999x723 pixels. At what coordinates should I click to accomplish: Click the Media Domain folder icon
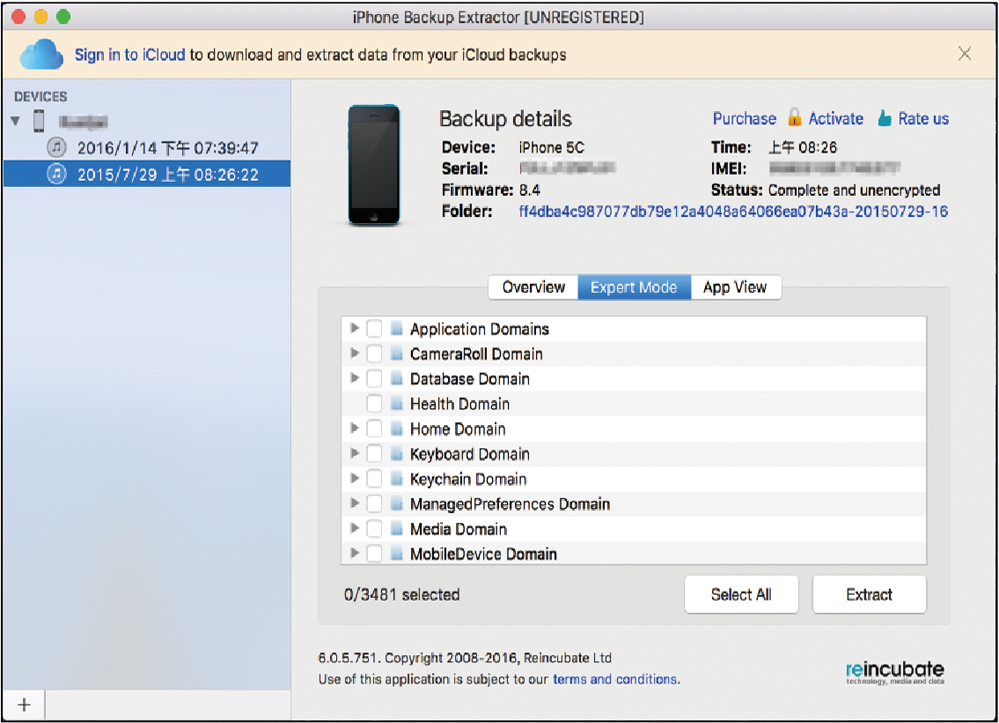(396, 529)
